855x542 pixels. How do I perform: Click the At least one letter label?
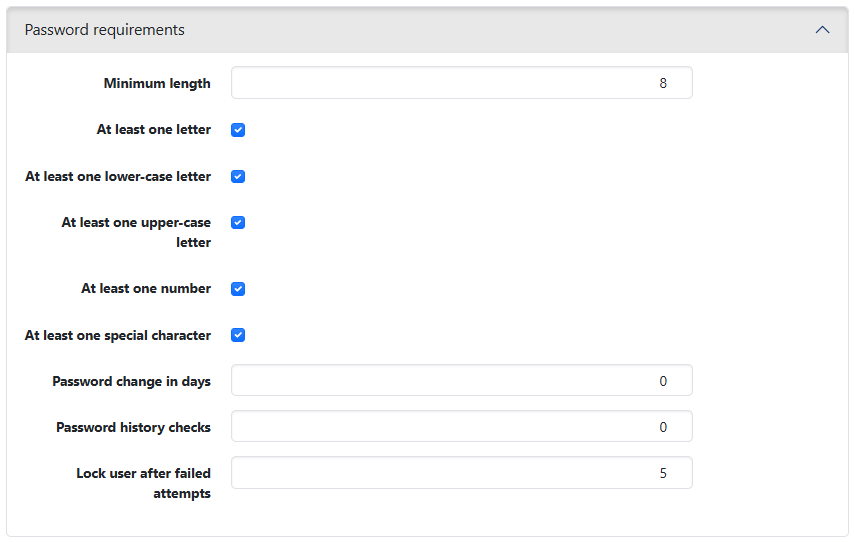click(x=154, y=129)
